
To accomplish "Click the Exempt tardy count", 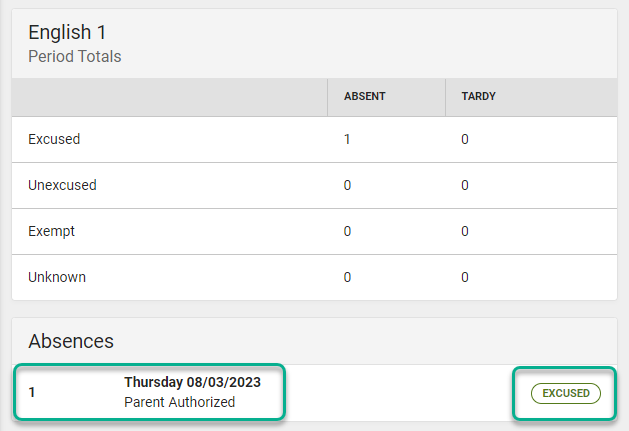I will [x=465, y=231].
